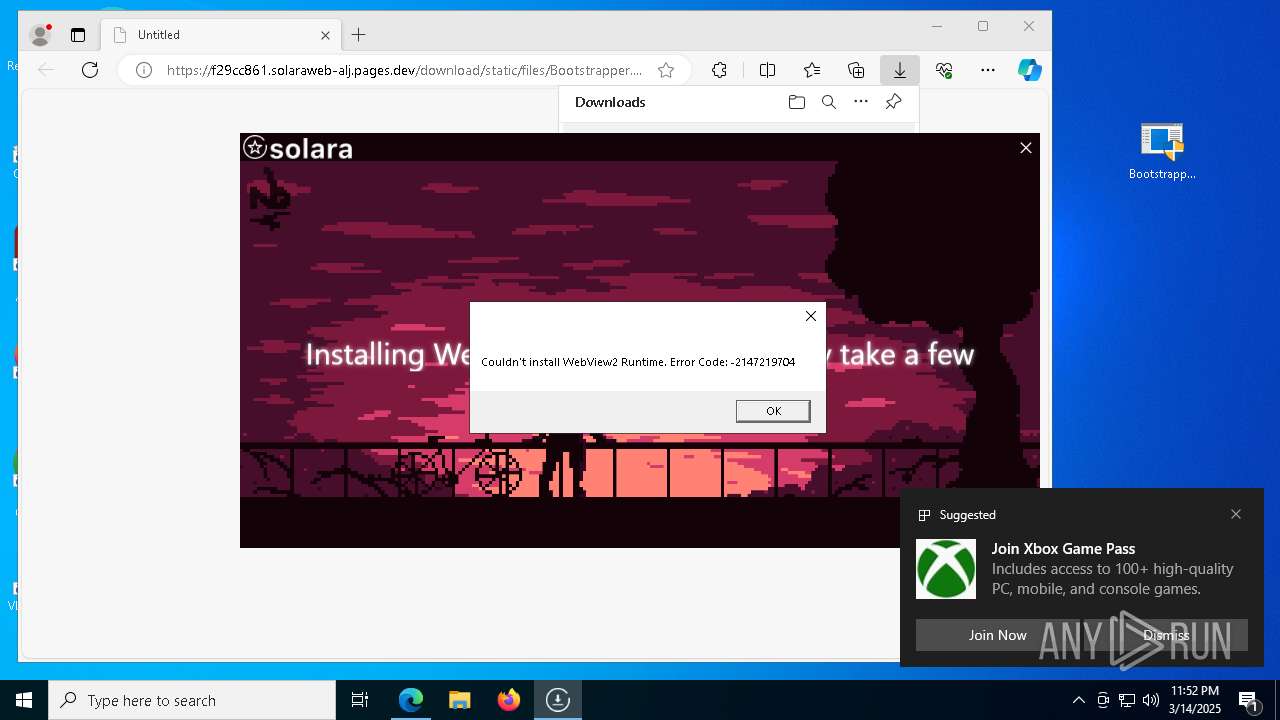Minimize the Edge browser window
The image size is (1280, 720).
point(937,27)
